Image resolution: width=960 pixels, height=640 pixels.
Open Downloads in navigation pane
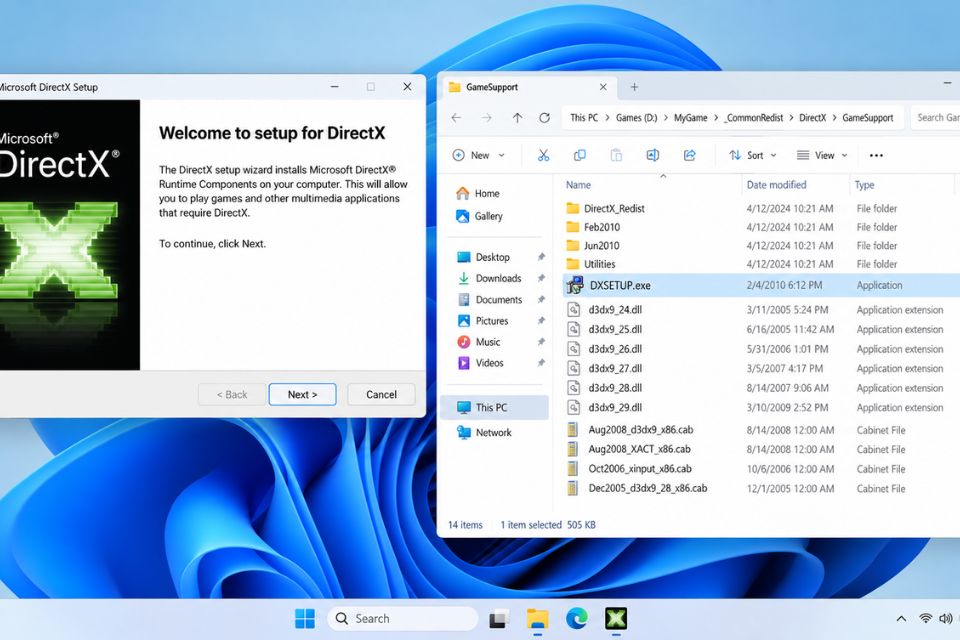pyautogui.click(x=490, y=278)
